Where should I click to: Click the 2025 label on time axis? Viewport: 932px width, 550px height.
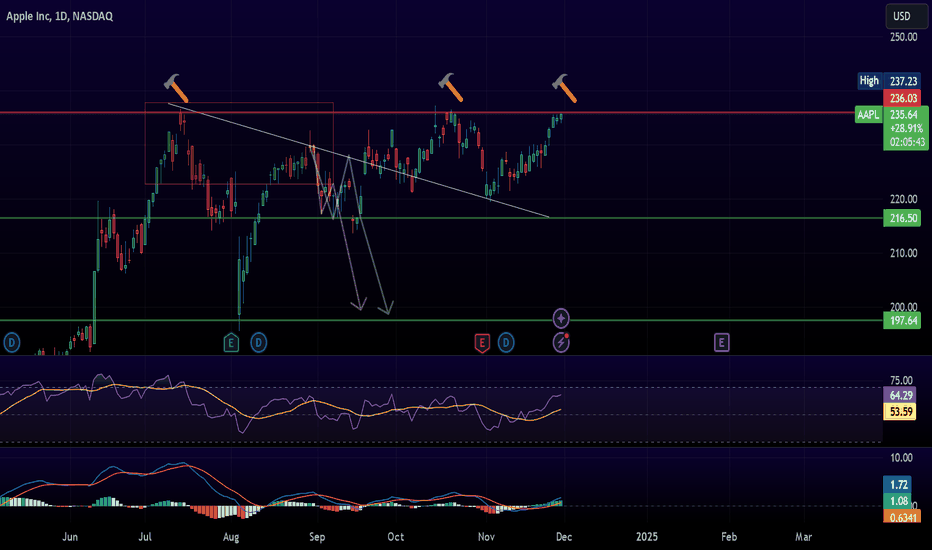(647, 537)
